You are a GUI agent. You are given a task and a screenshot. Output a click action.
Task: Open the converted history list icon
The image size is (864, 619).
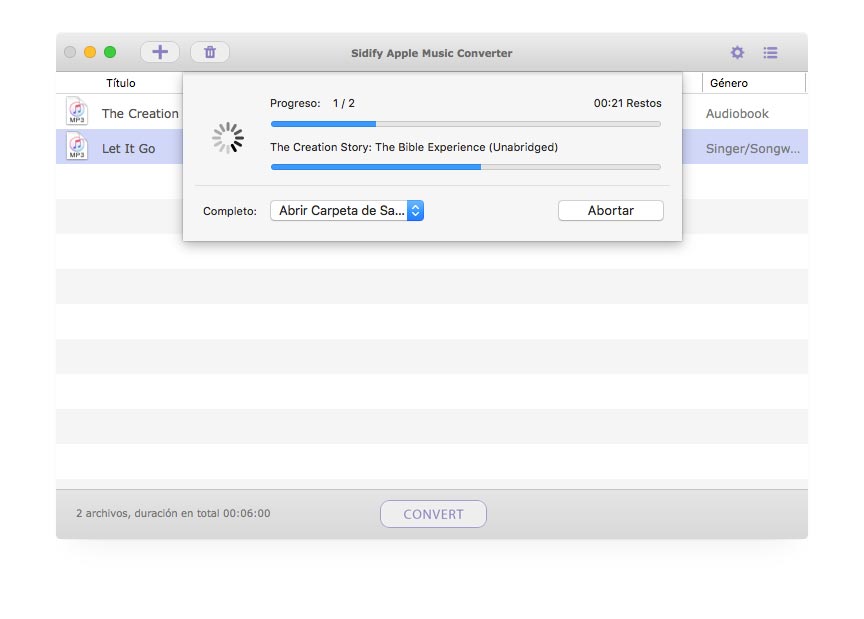click(770, 52)
